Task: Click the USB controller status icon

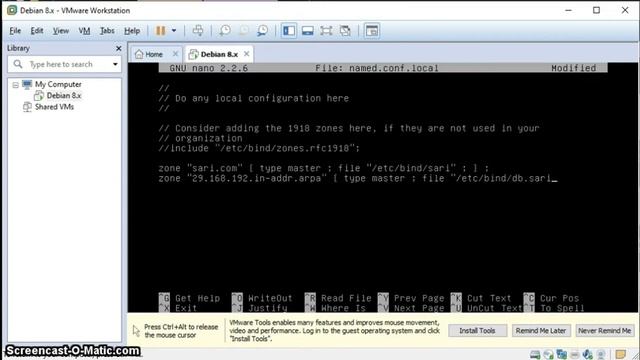Action: (601, 355)
